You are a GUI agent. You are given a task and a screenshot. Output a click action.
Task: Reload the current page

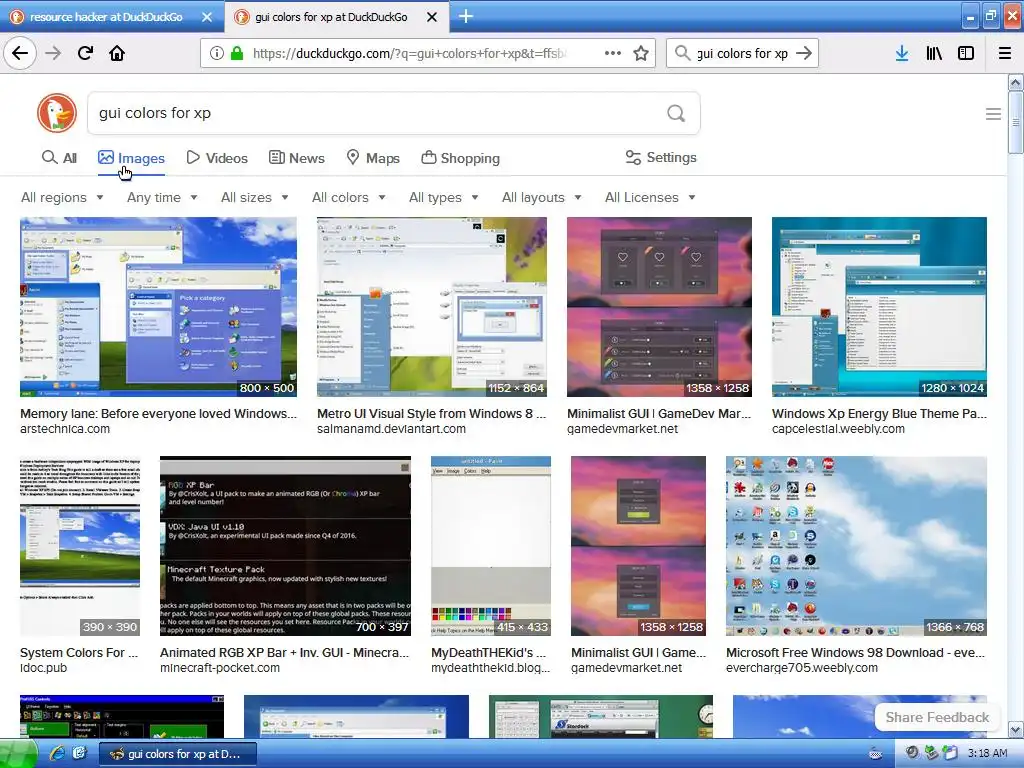pyautogui.click(x=85, y=53)
